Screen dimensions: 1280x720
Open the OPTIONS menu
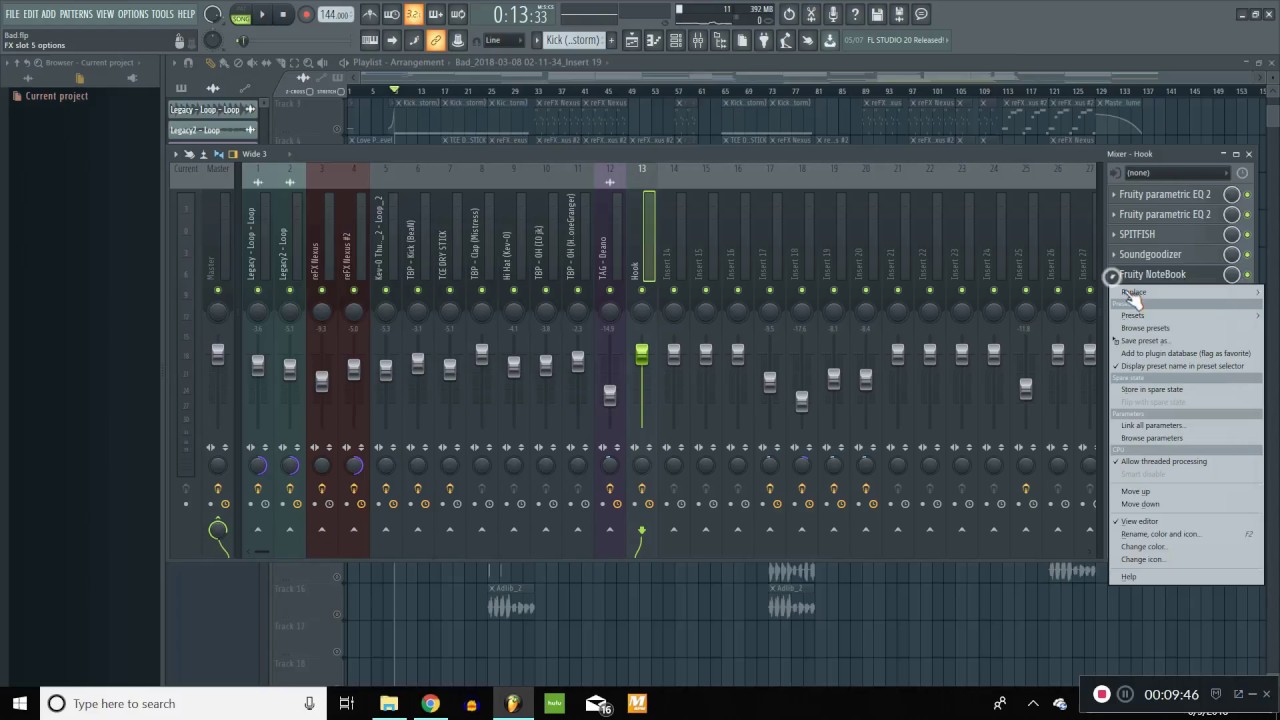pyautogui.click(x=133, y=14)
